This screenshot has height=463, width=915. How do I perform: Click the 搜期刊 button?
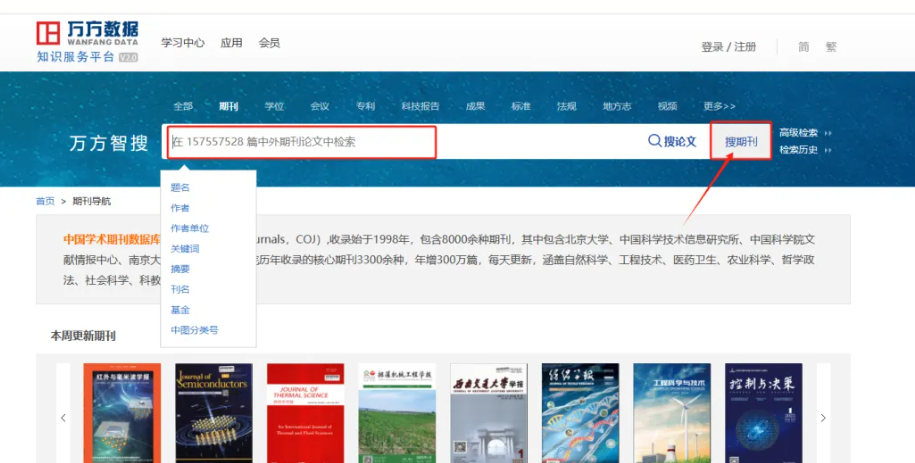coord(741,141)
